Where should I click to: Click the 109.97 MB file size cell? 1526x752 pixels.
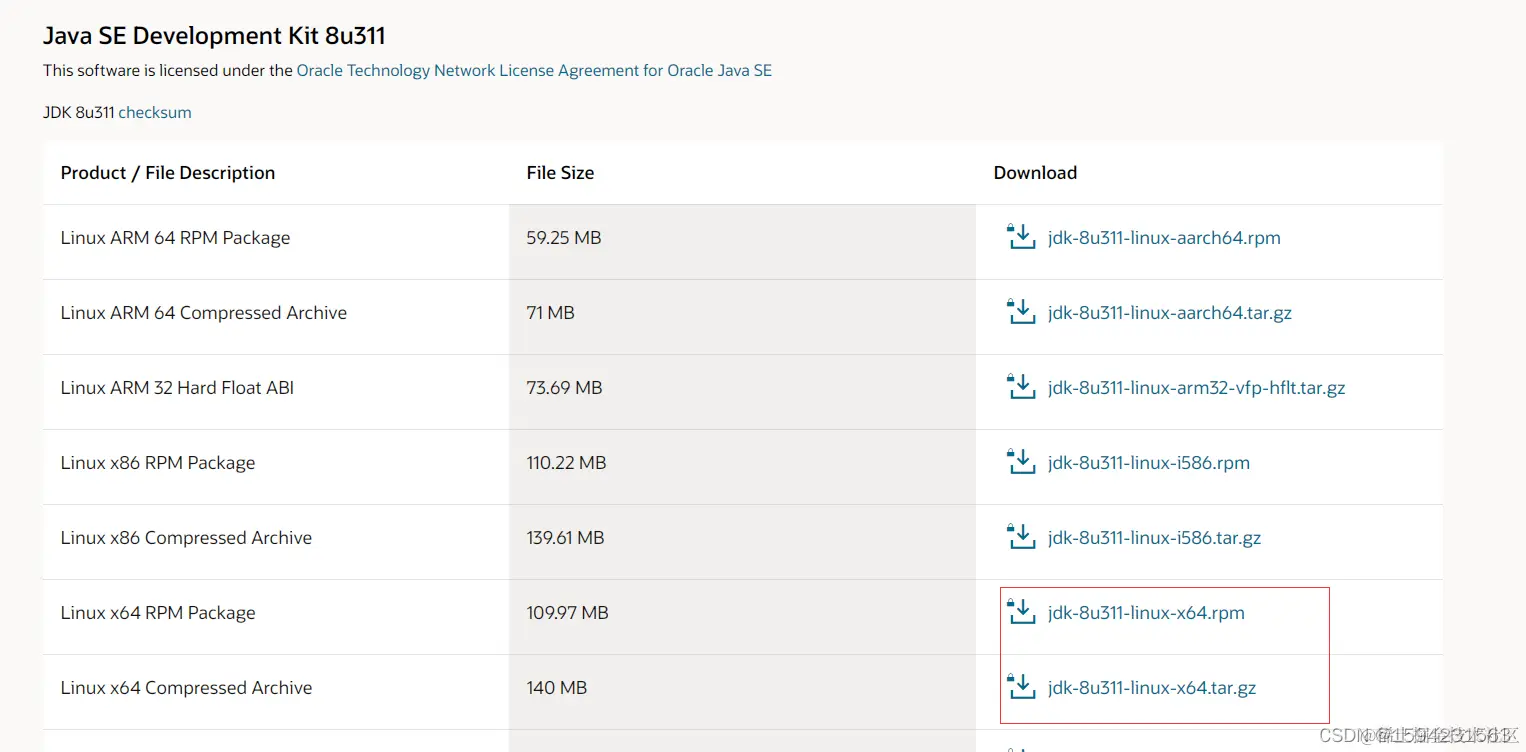coord(567,613)
